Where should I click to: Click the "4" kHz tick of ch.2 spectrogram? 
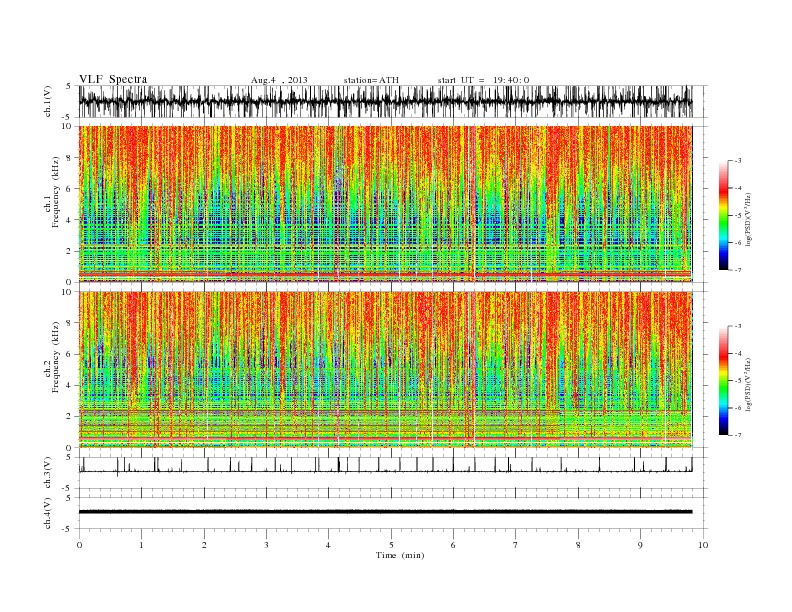[69, 386]
